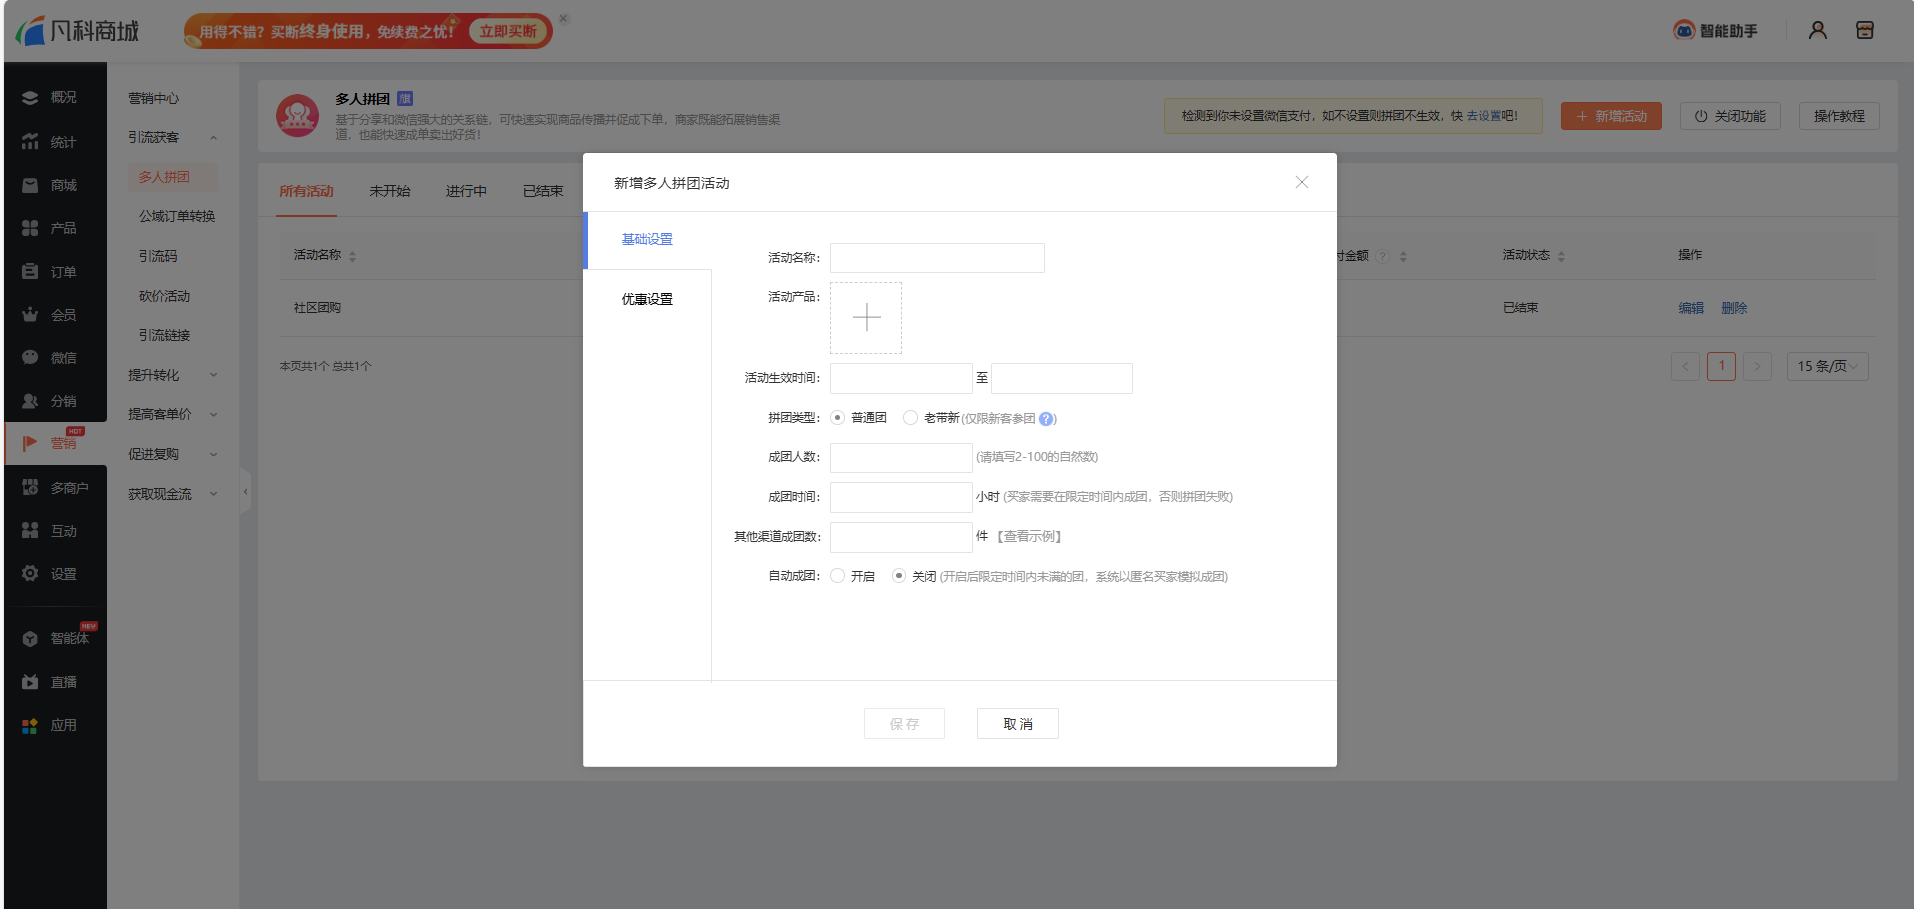This screenshot has width=1914, height=909.
Task: Switch to the 优惠设置 tab
Action: pyautogui.click(x=647, y=299)
